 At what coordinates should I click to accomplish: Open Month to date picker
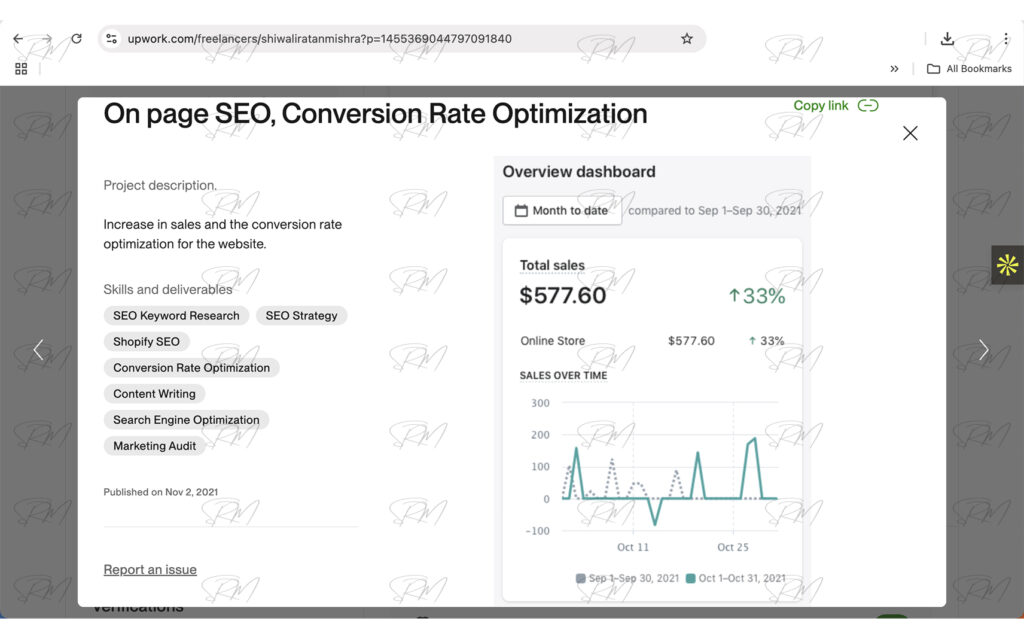(562, 210)
